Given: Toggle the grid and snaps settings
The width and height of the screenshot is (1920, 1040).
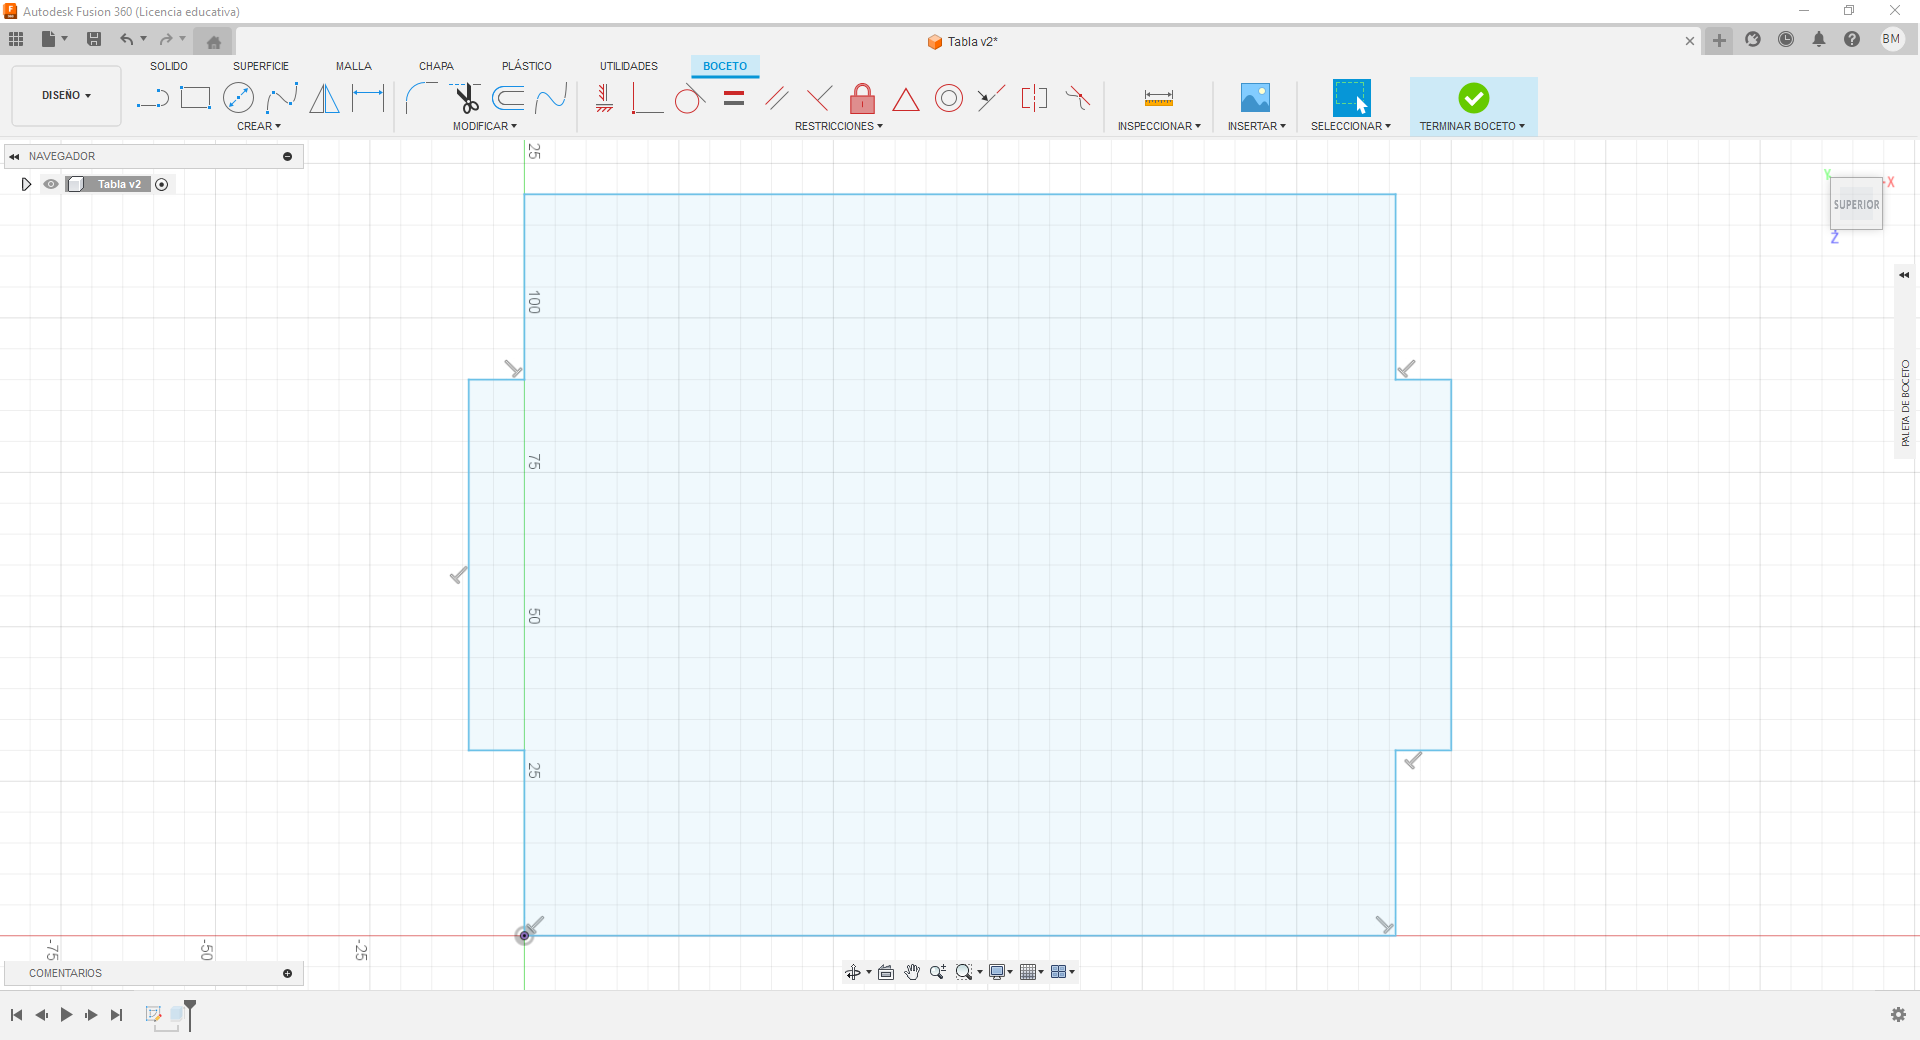Looking at the screenshot, I should [1032, 972].
